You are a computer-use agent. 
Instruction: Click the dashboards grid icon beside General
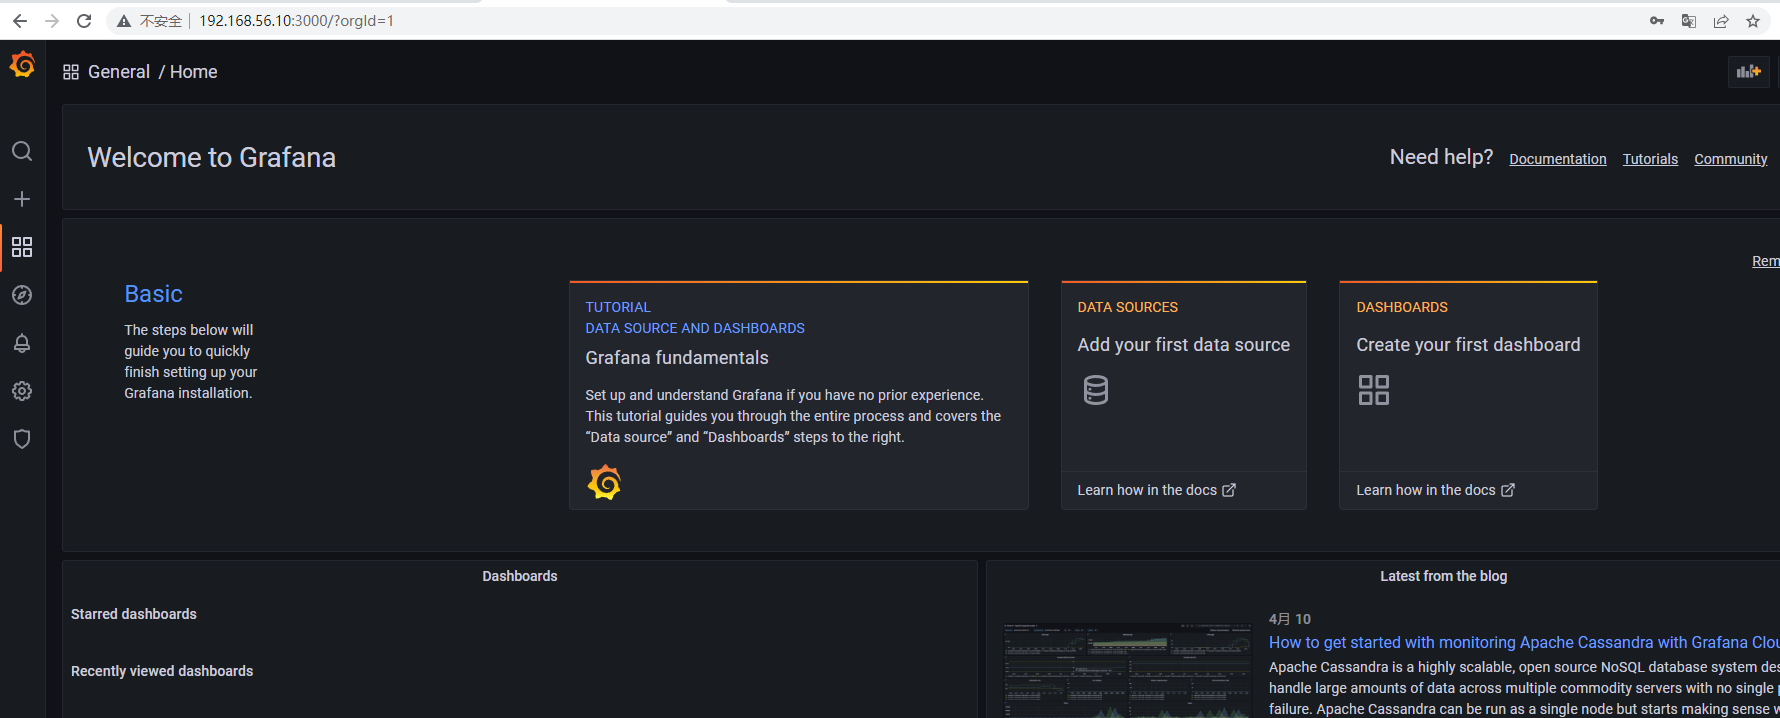(x=71, y=72)
